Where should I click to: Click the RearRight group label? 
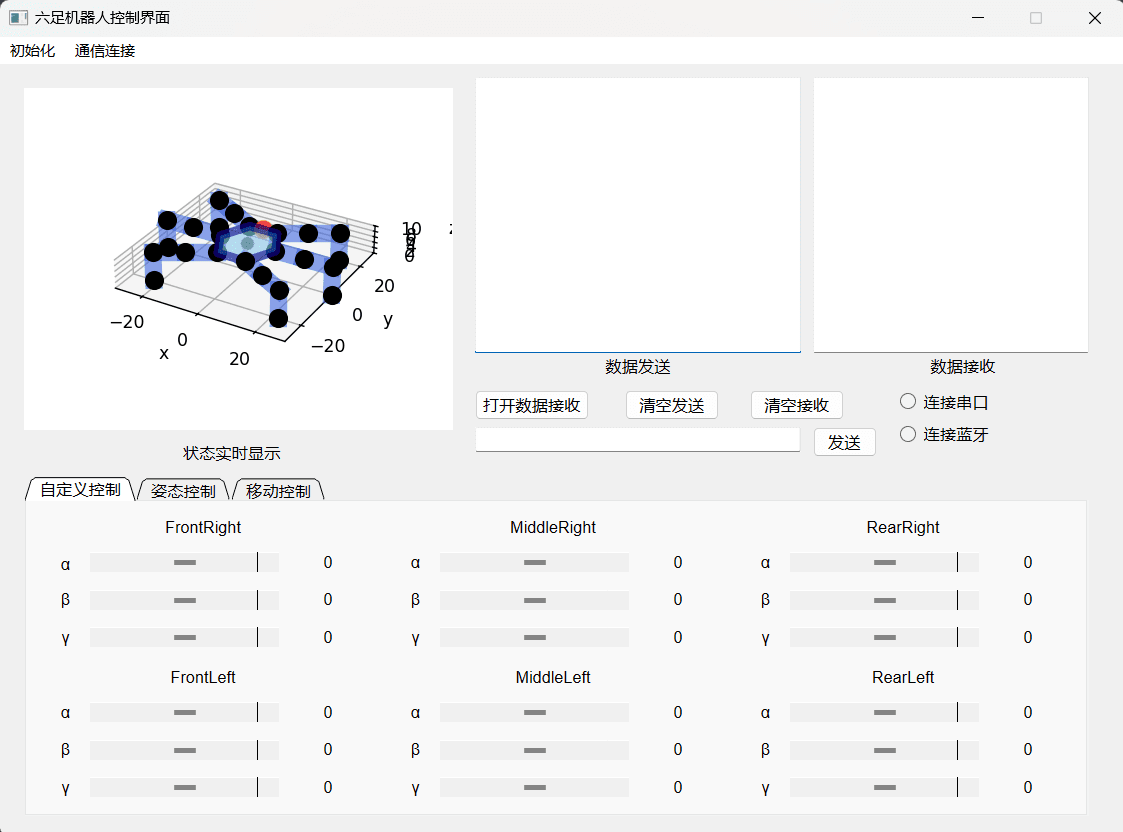pyautogui.click(x=902, y=528)
